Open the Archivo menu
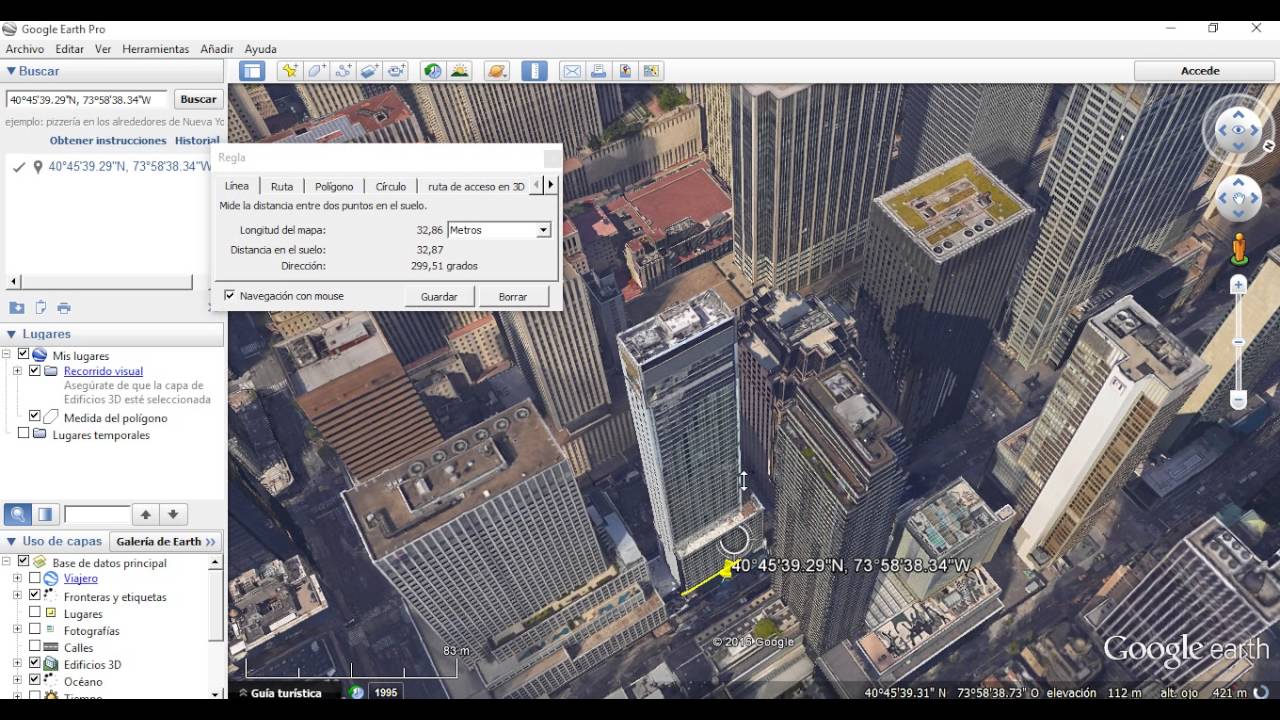 [25, 49]
